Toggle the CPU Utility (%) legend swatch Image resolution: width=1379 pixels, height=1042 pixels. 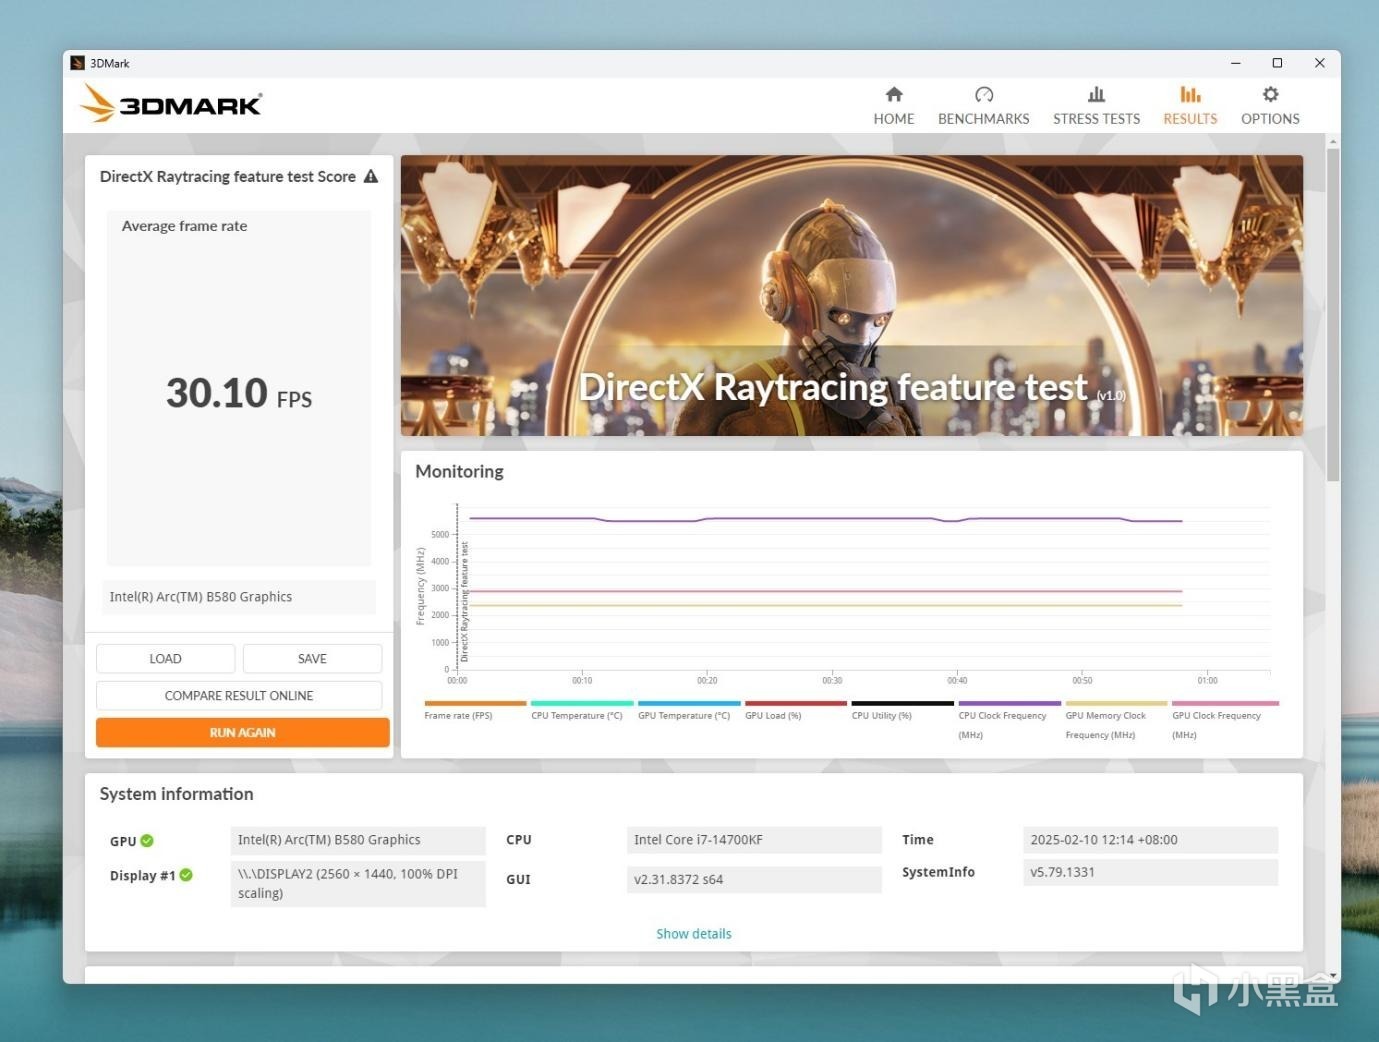click(x=903, y=703)
